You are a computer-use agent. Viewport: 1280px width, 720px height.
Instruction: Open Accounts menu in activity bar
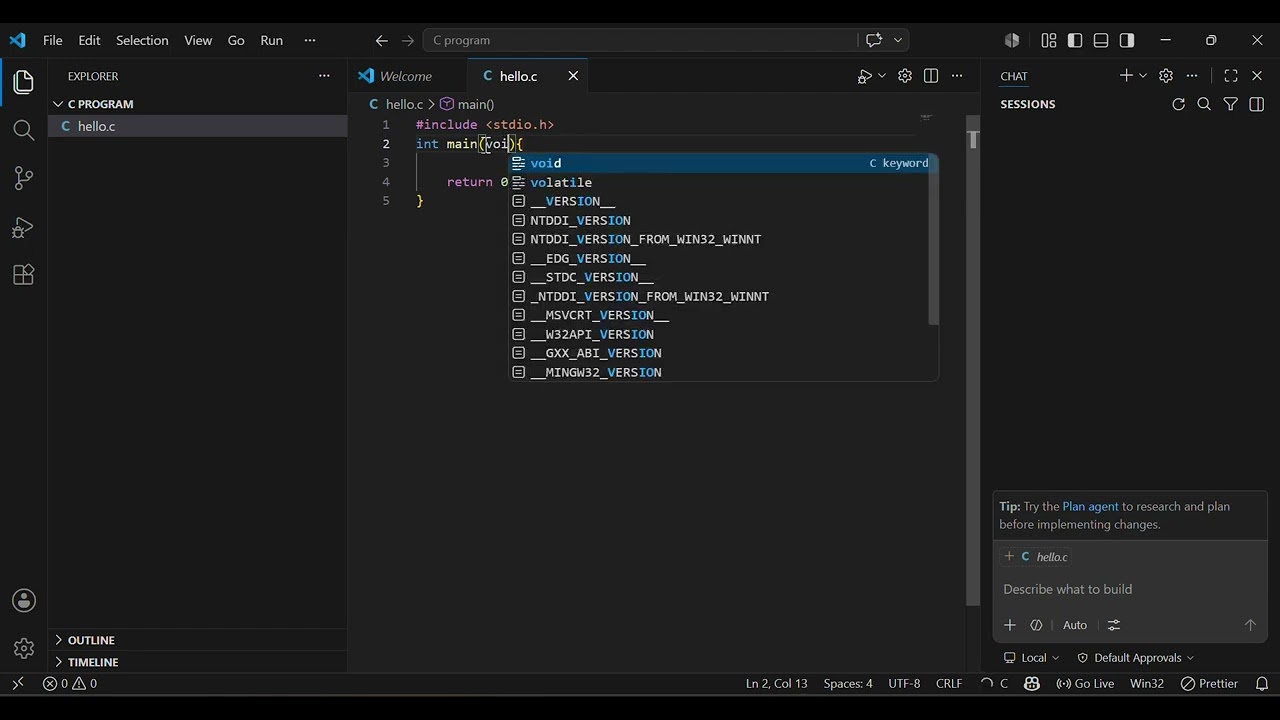24,600
